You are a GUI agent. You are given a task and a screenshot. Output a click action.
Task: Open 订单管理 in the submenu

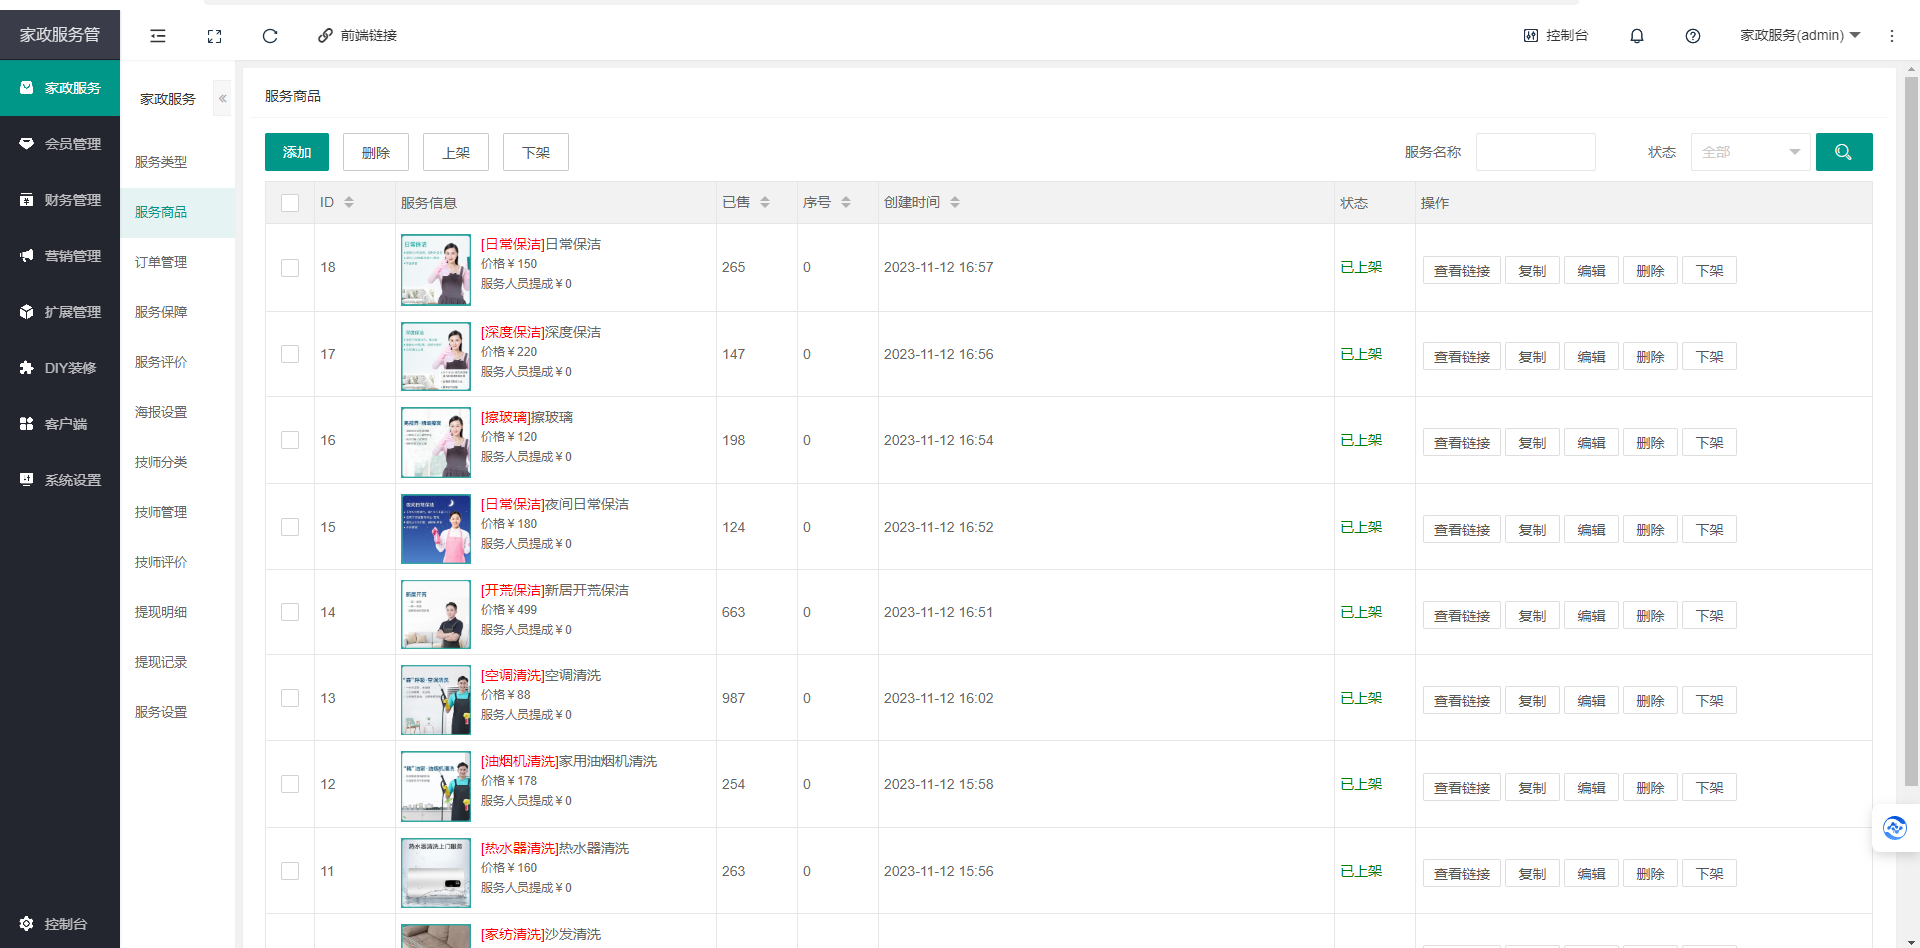pyautogui.click(x=161, y=262)
